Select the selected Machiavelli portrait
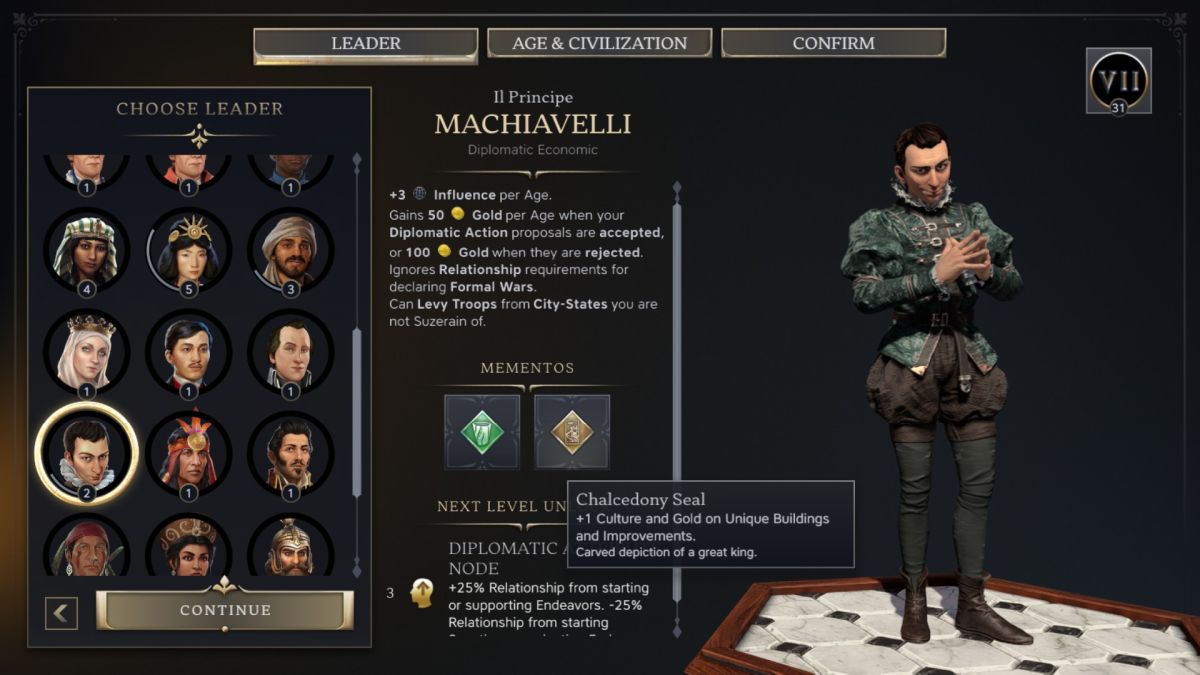 click(x=86, y=454)
